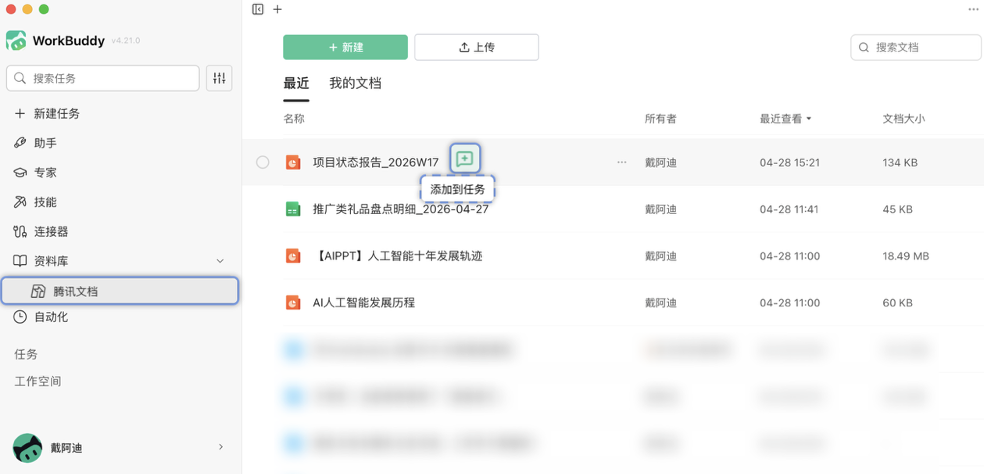Open the 自动化 automation page
Viewport: 984px width, 474px height.
51,317
